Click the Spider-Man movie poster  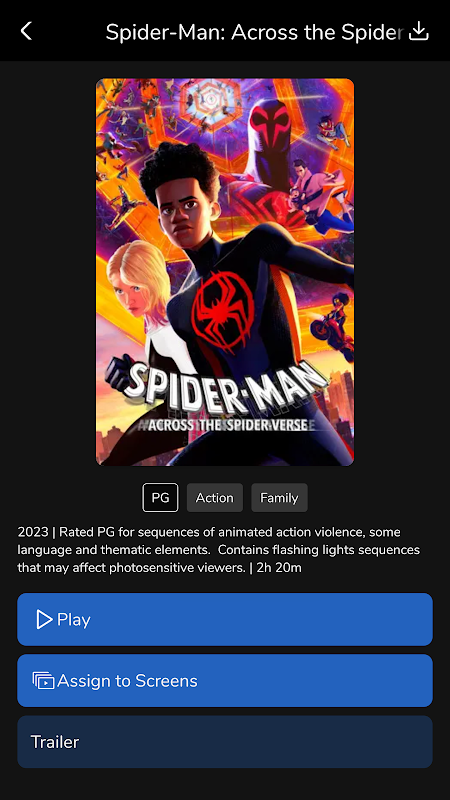[225, 272]
